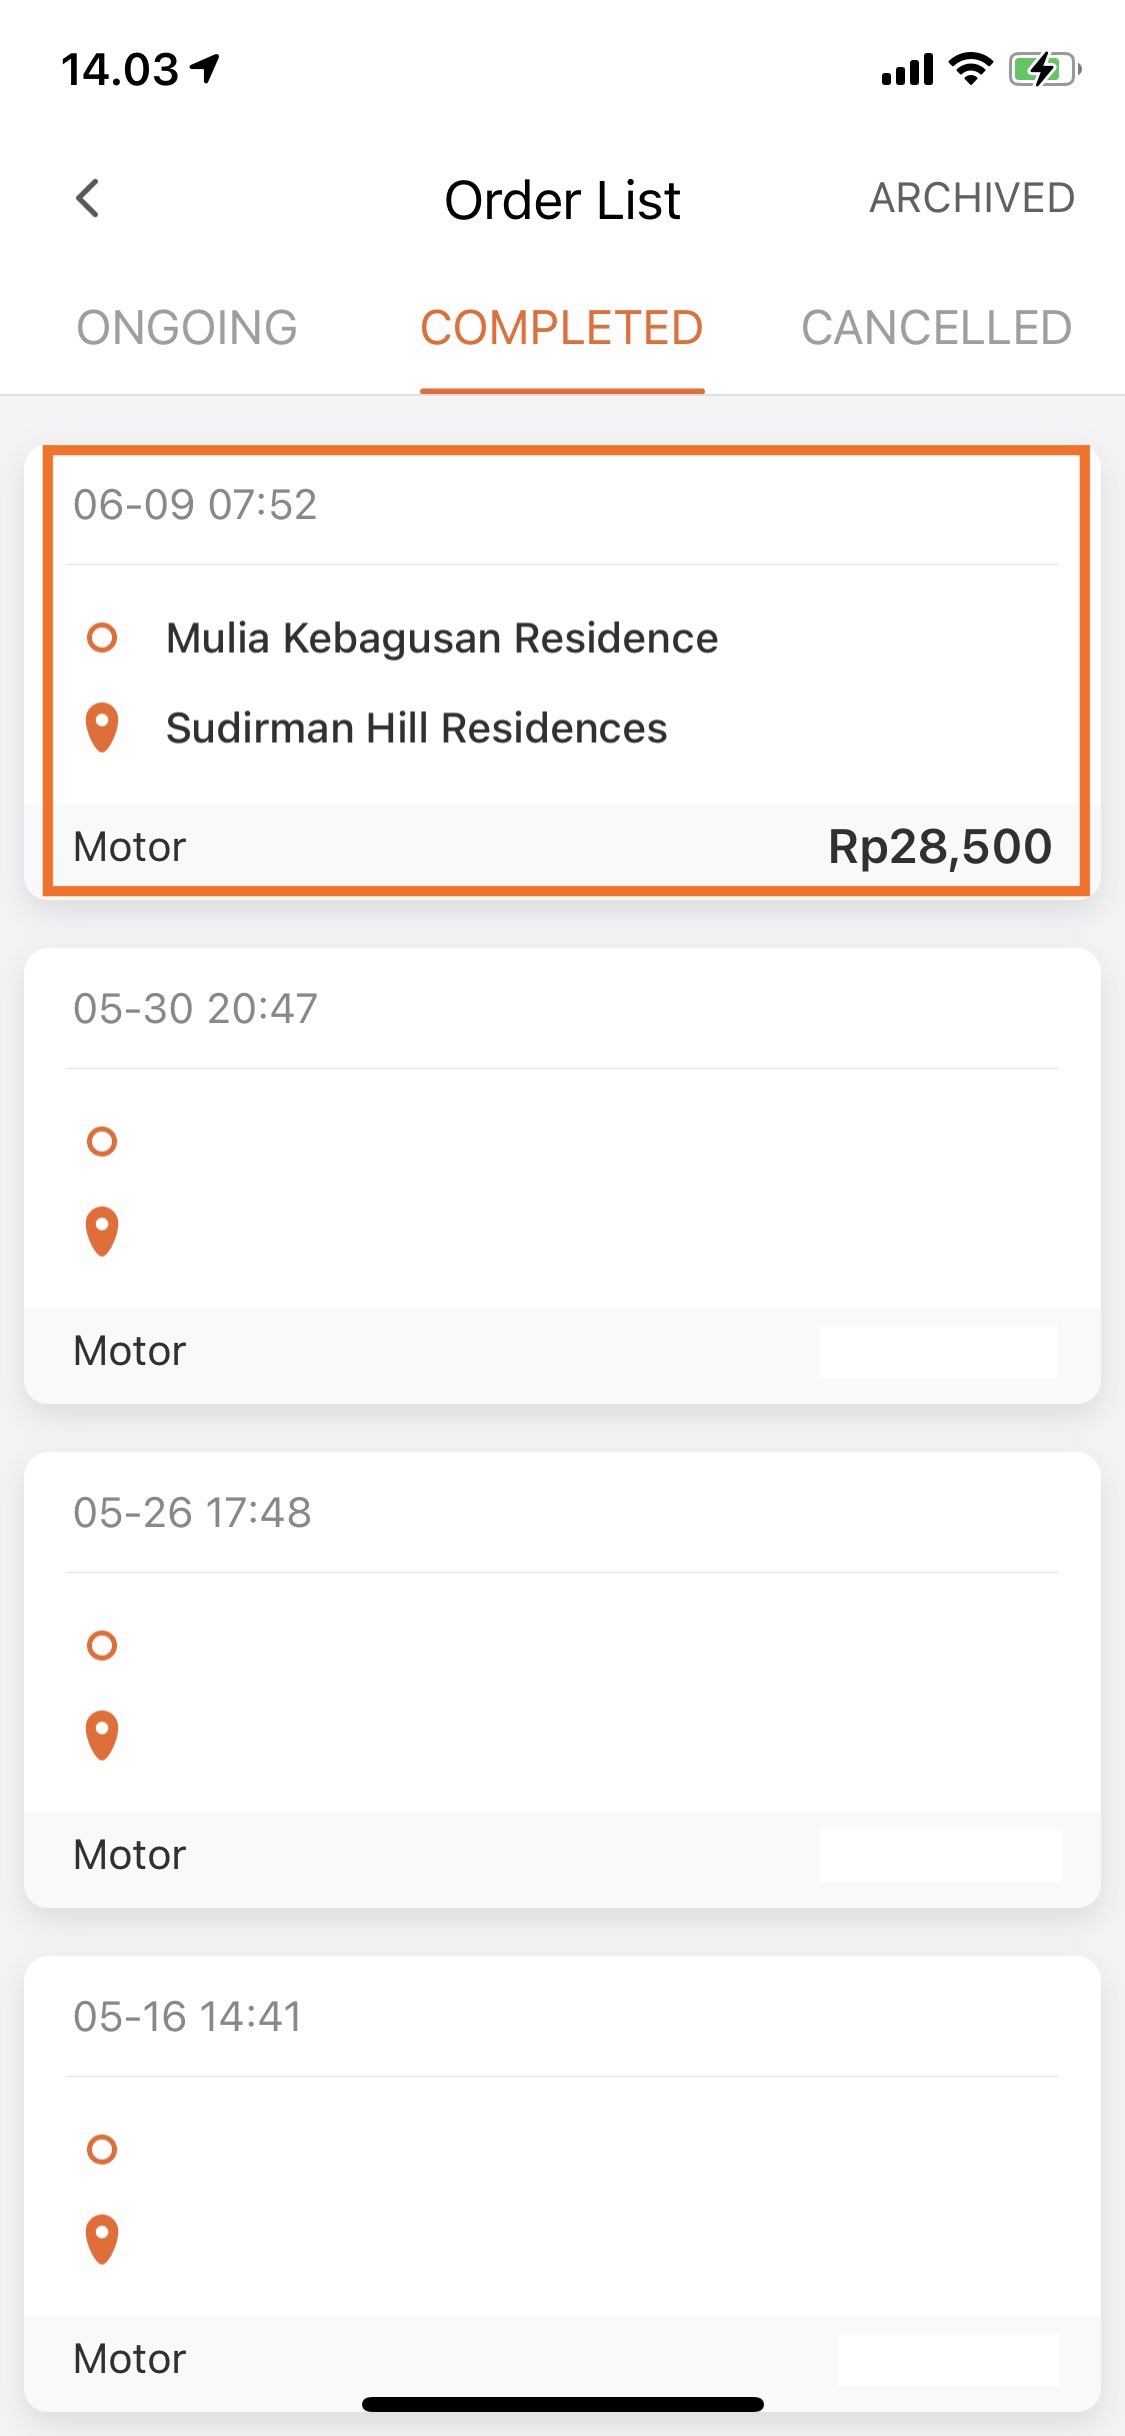Tap the Mulia Kebagusan Residence pickup circle icon
Image resolution: width=1125 pixels, height=2436 pixels.
(x=102, y=637)
